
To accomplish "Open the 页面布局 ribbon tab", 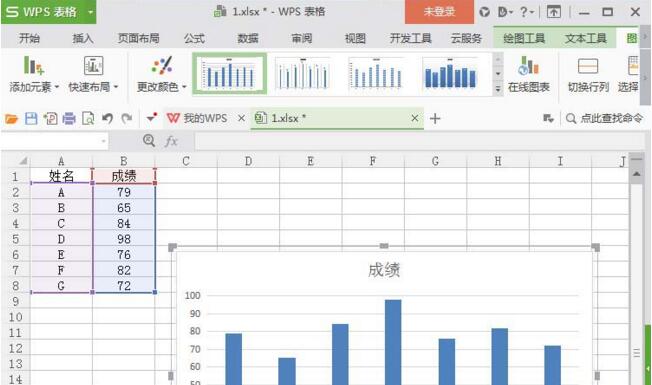I will coord(138,38).
